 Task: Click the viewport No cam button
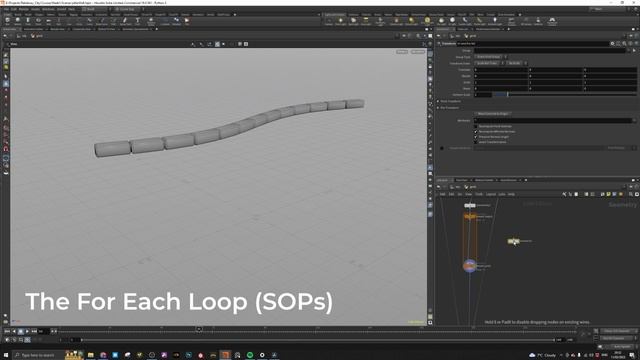418,52
